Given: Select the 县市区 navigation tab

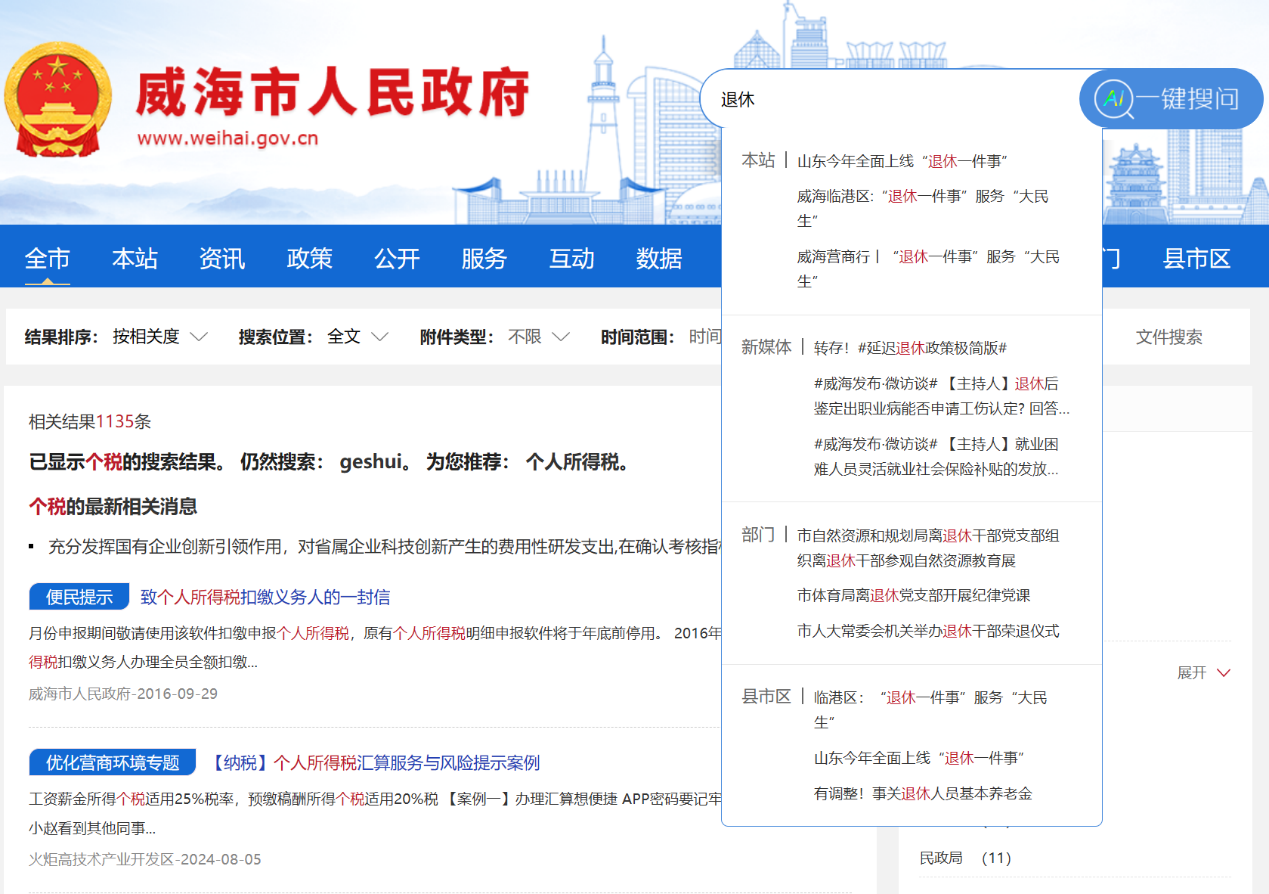Looking at the screenshot, I should (1196, 259).
